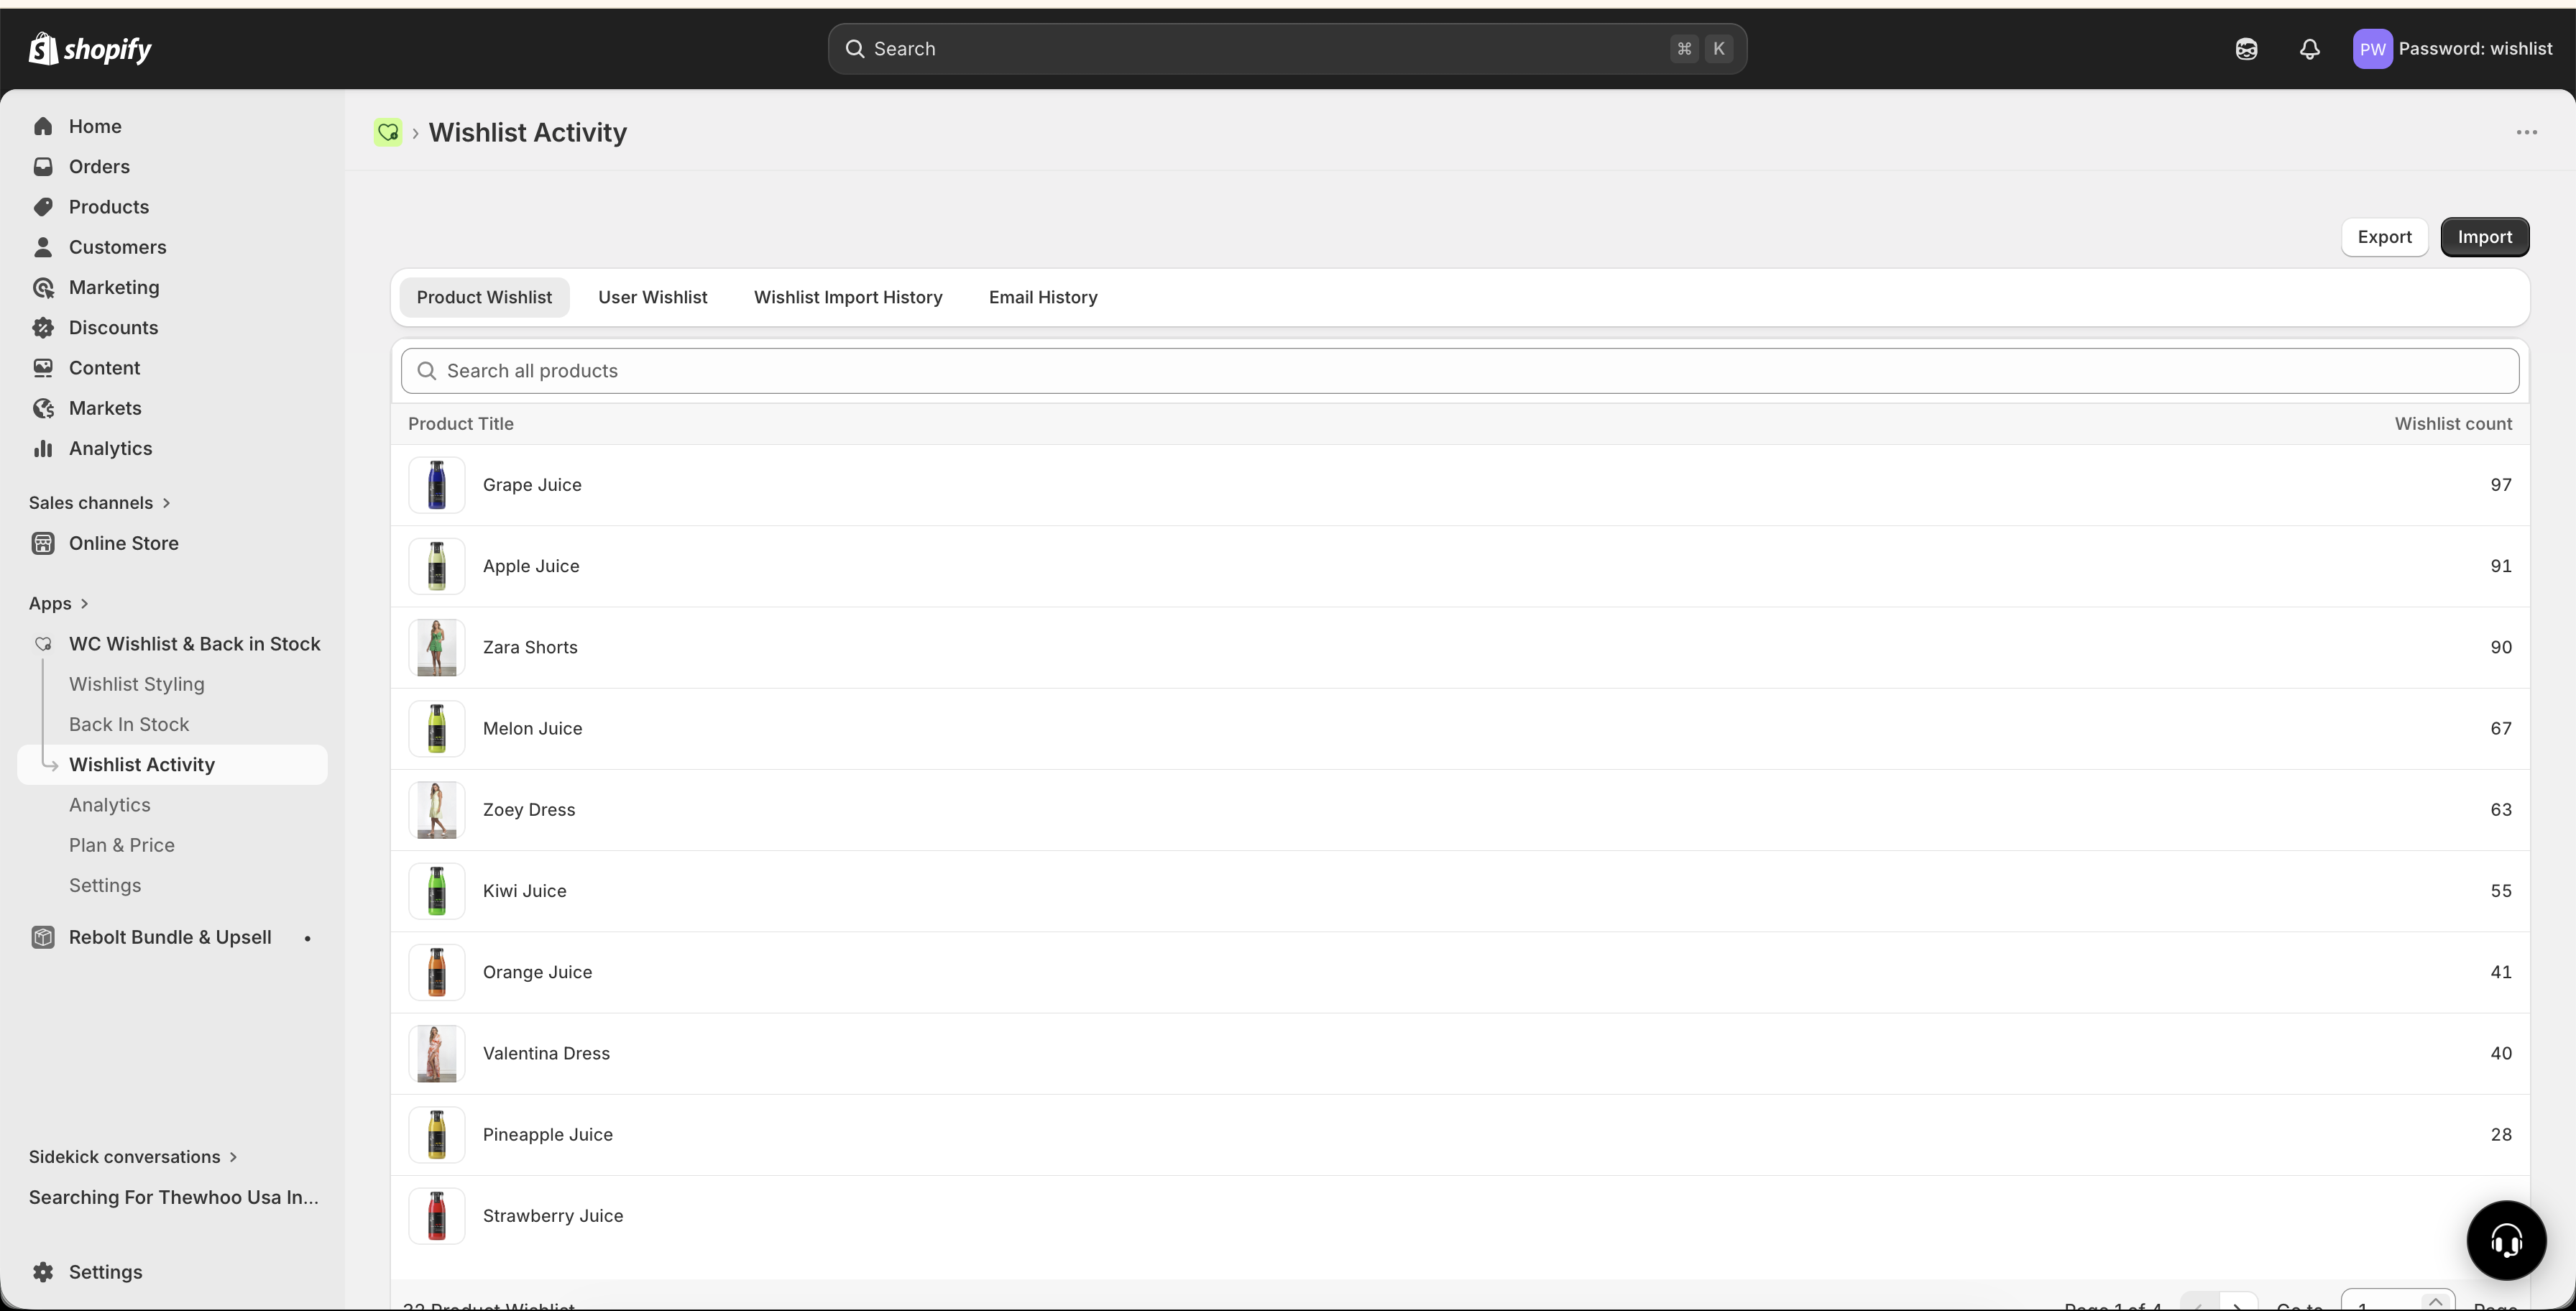Screen dimensions: 2576x1311
Task: Click the Melon Juice row title
Action: [532, 729]
